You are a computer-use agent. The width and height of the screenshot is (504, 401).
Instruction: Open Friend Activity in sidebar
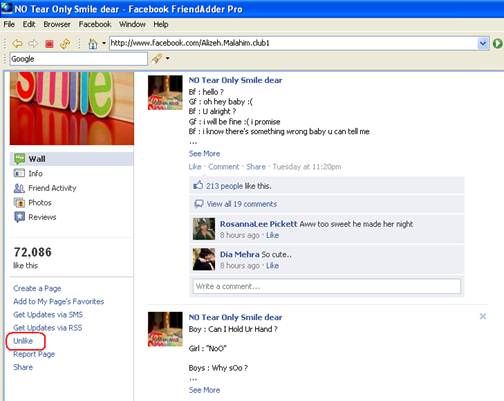[x=52, y=188]
